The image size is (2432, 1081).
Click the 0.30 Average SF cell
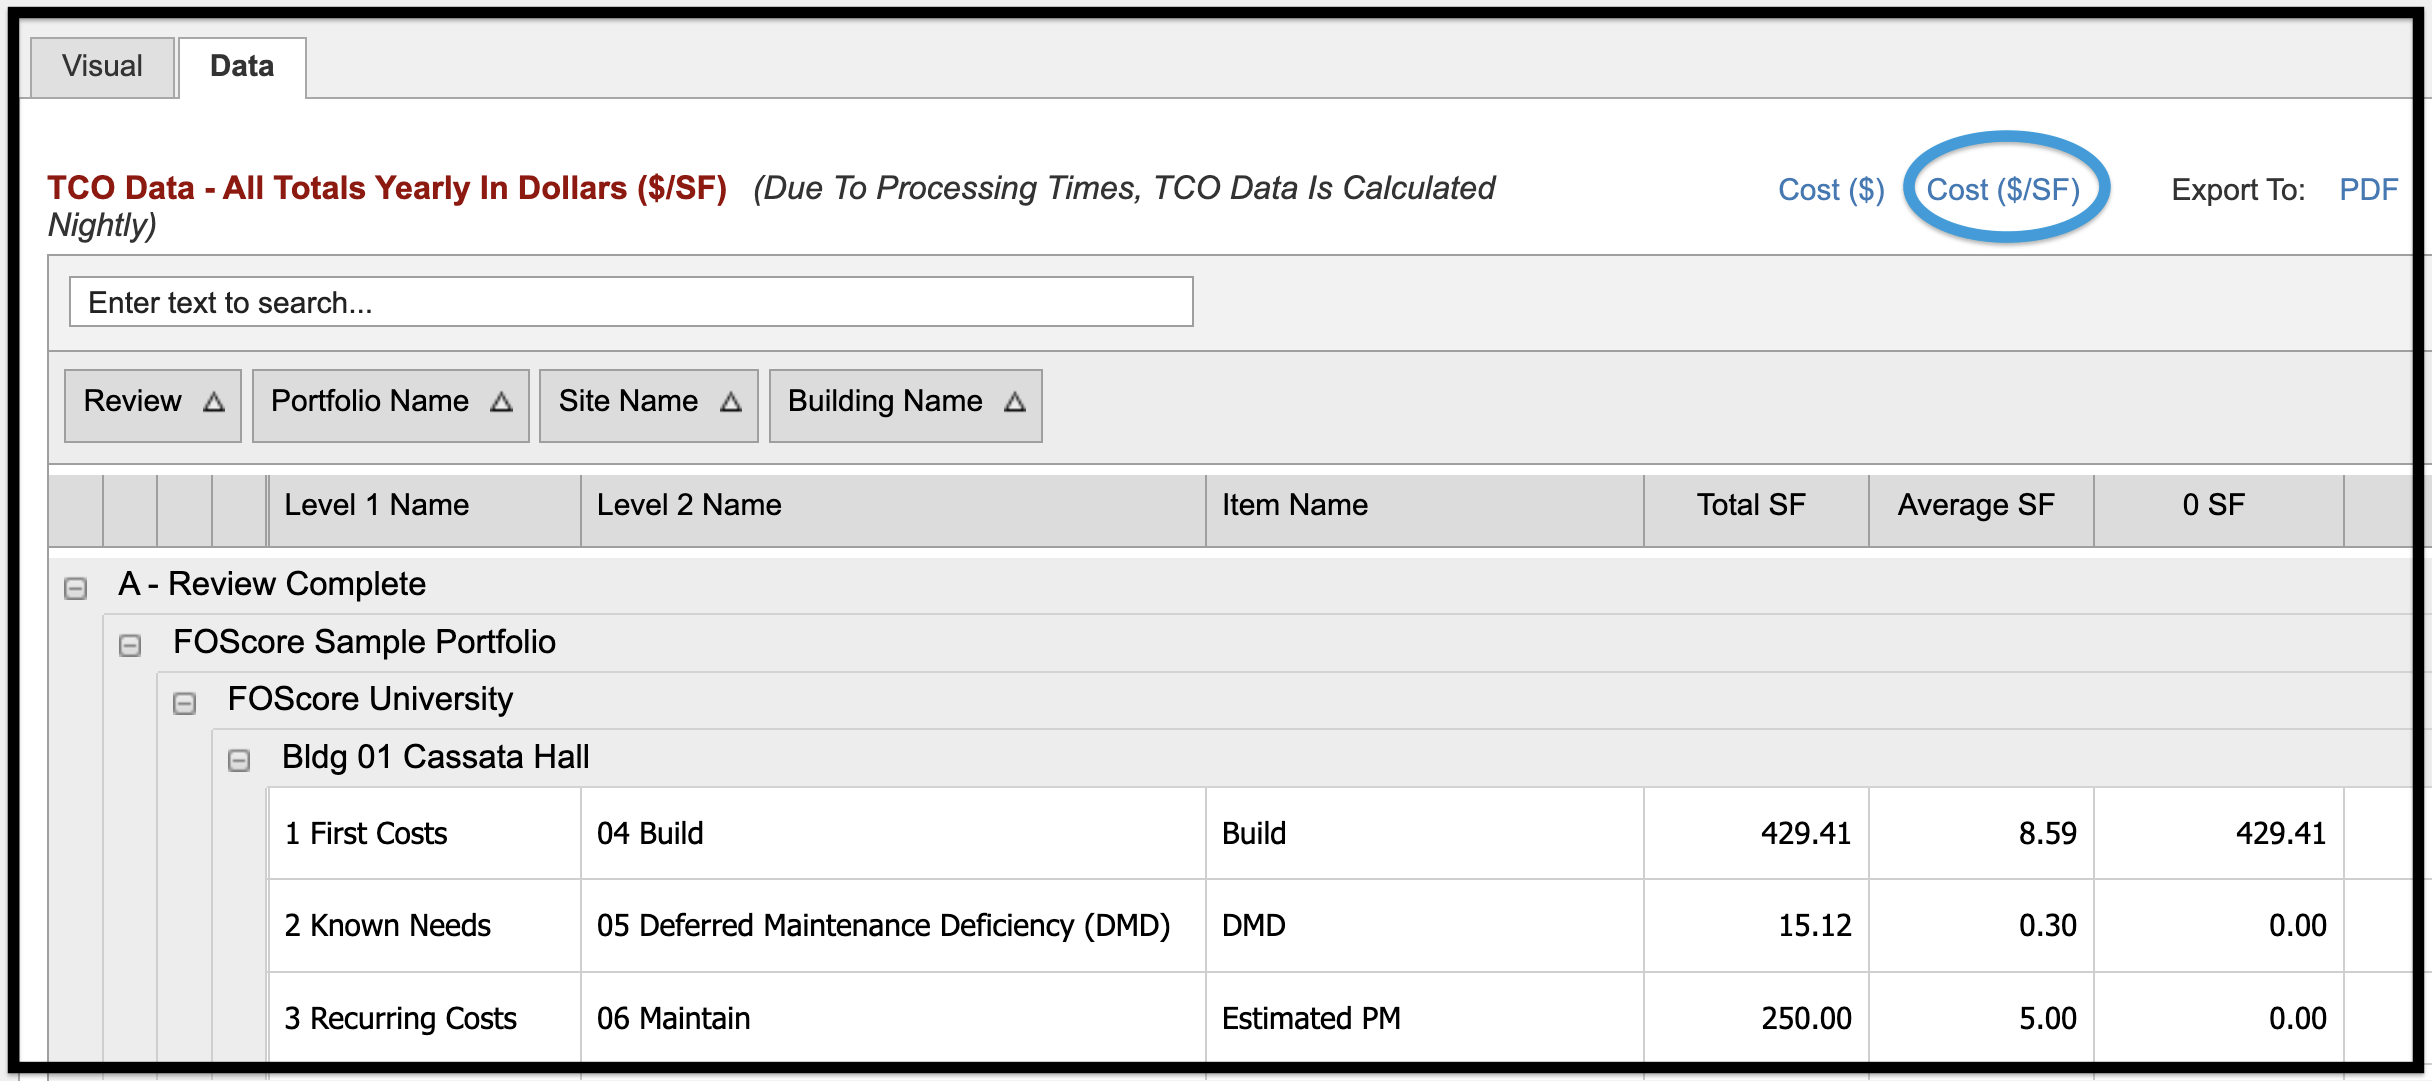pos(1981,926)
